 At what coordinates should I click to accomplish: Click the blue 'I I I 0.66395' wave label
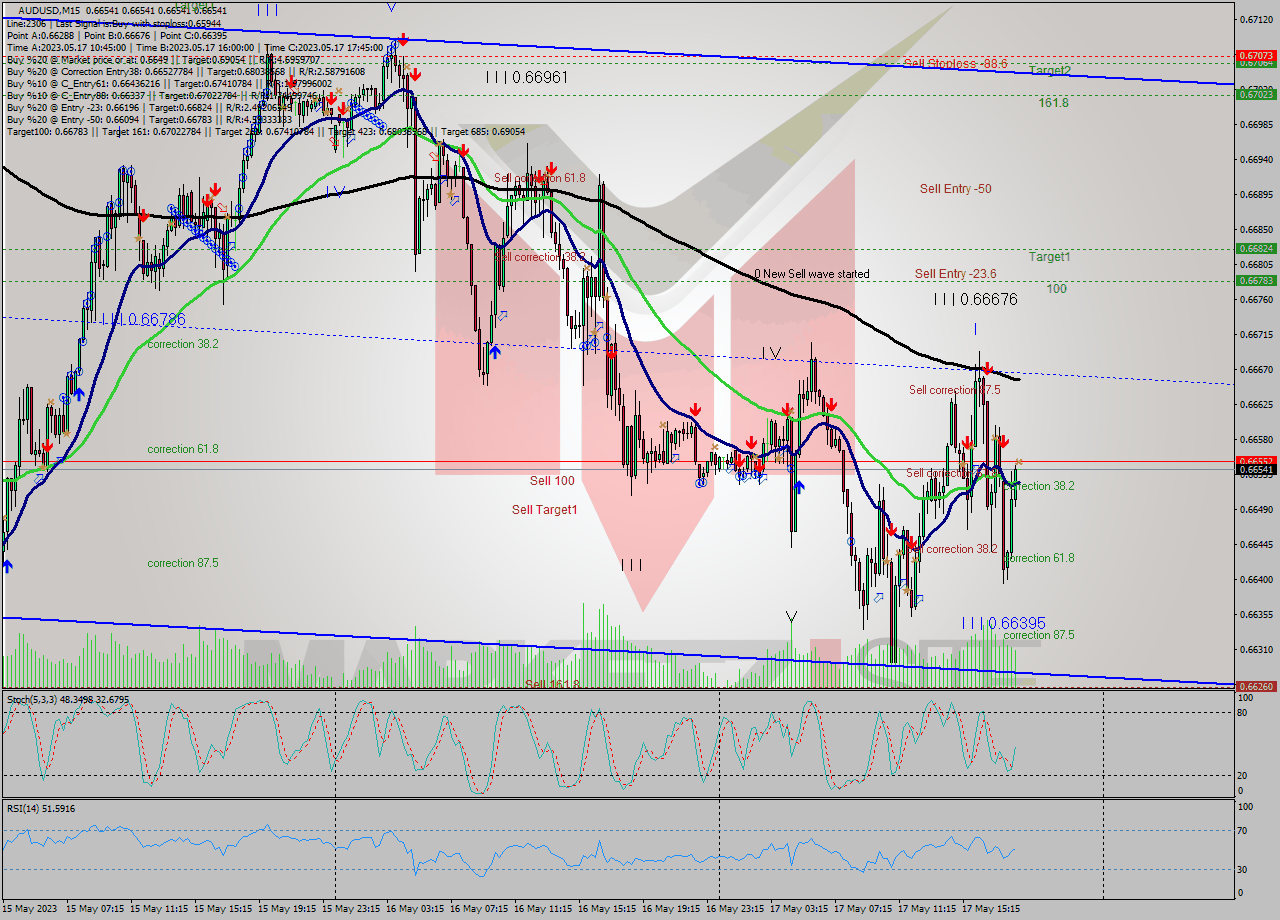(1004, 622)
